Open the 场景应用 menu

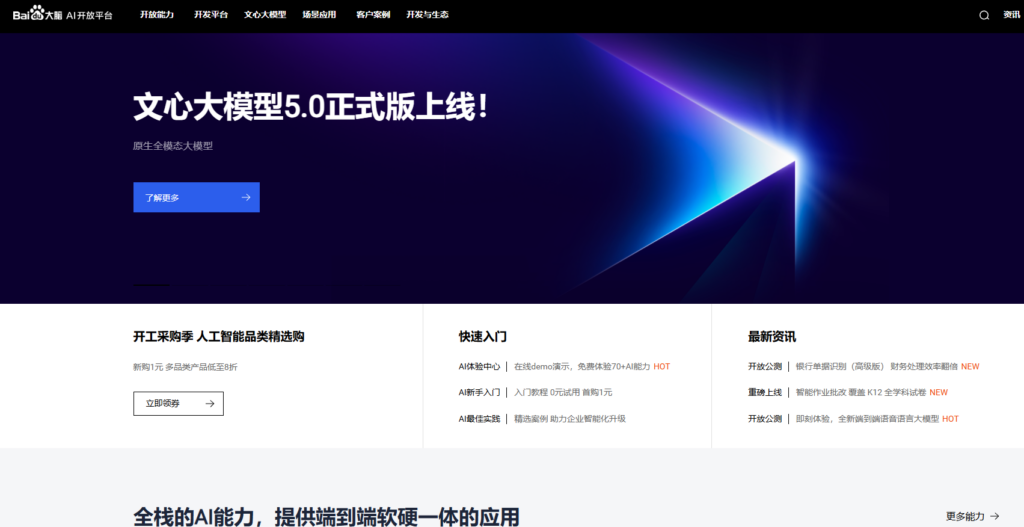tap(319, 14)
